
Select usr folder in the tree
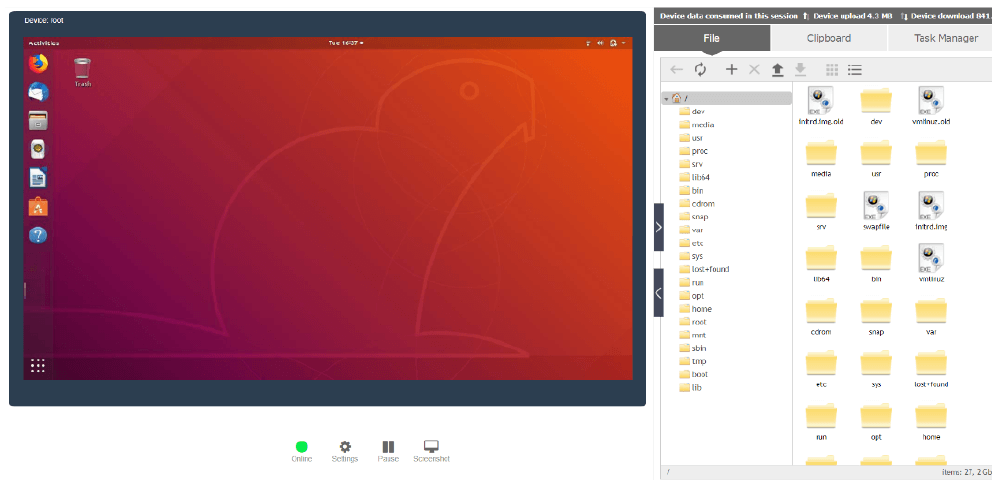click(x=691, y=138)
